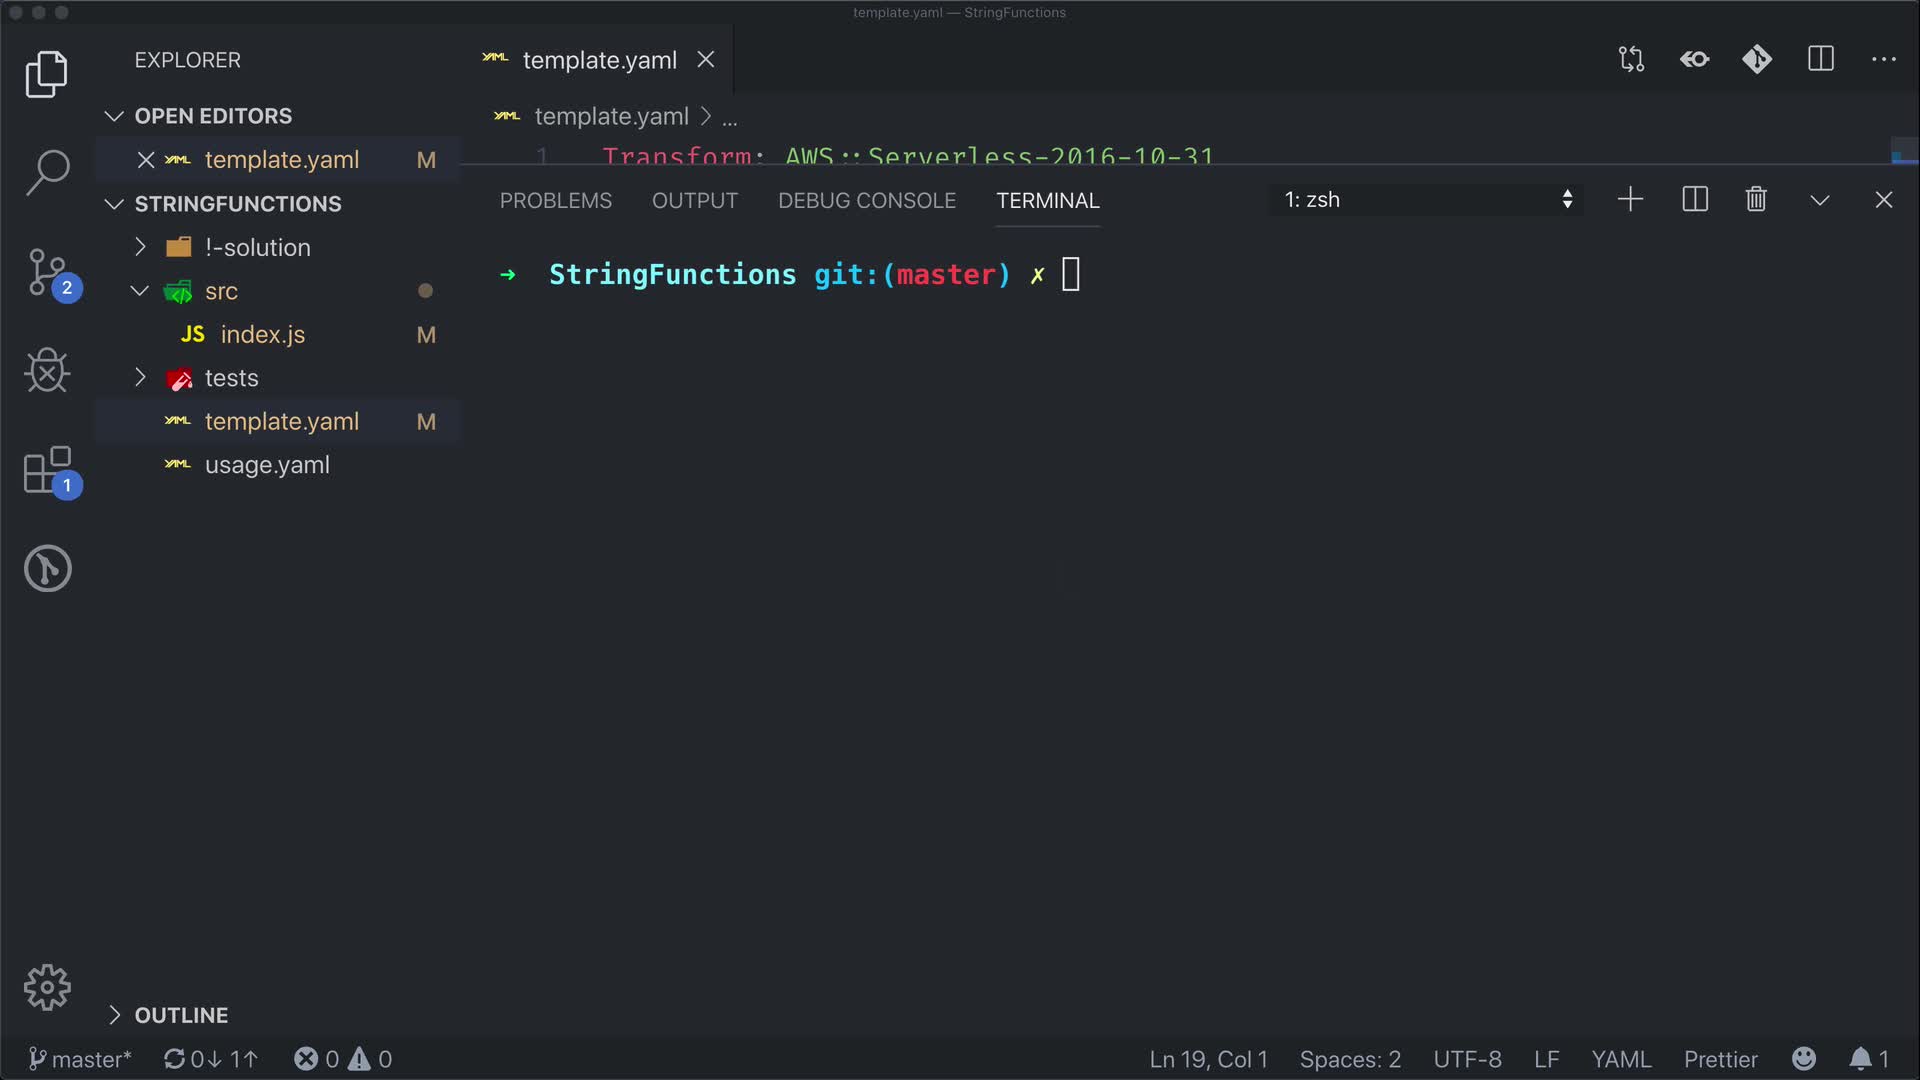Expand the !-solution folder

click(257, 247)
